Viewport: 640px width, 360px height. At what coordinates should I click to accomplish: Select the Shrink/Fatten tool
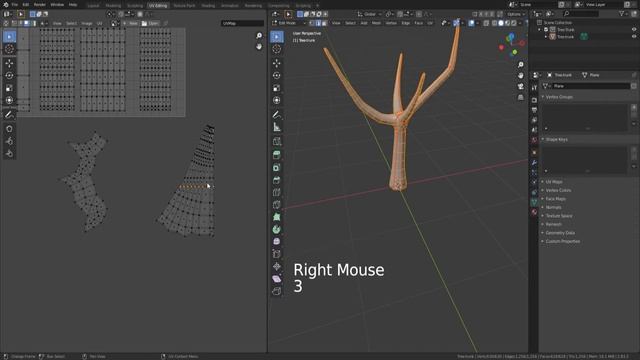click(277, 266)
